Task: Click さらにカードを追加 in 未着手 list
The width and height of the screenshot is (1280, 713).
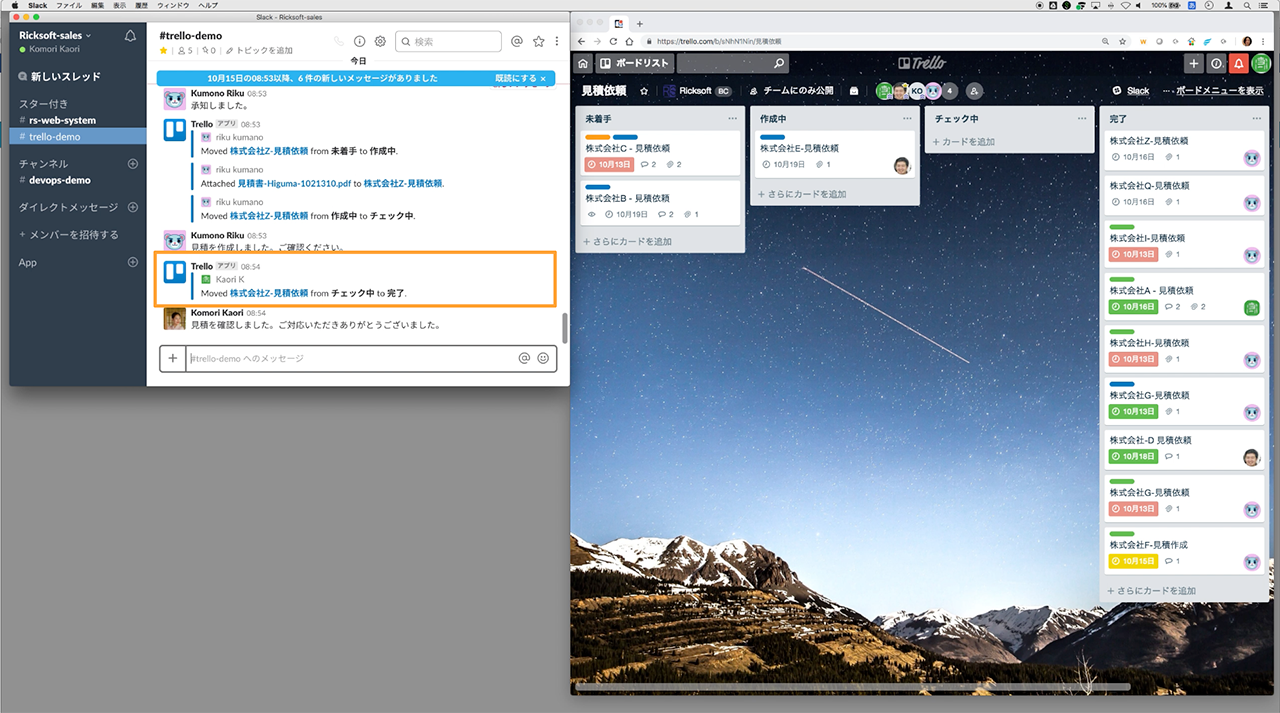Action: point(628,241)
